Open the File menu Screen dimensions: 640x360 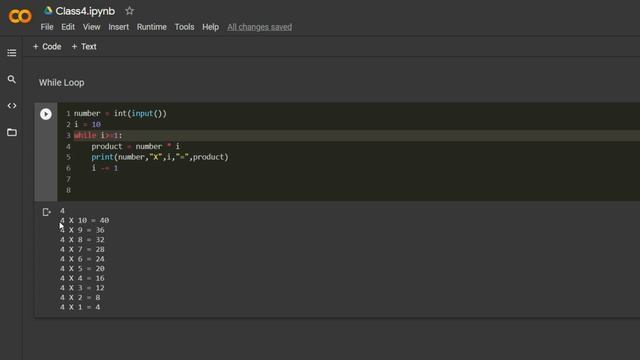point(47,27)
